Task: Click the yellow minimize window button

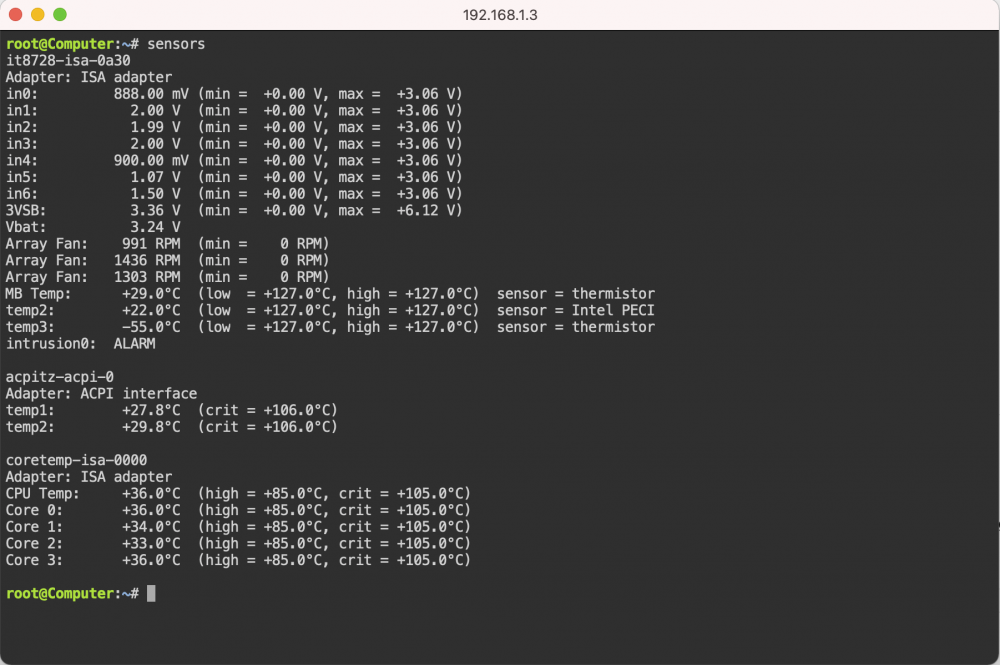Action: click(x=38, y=15)
